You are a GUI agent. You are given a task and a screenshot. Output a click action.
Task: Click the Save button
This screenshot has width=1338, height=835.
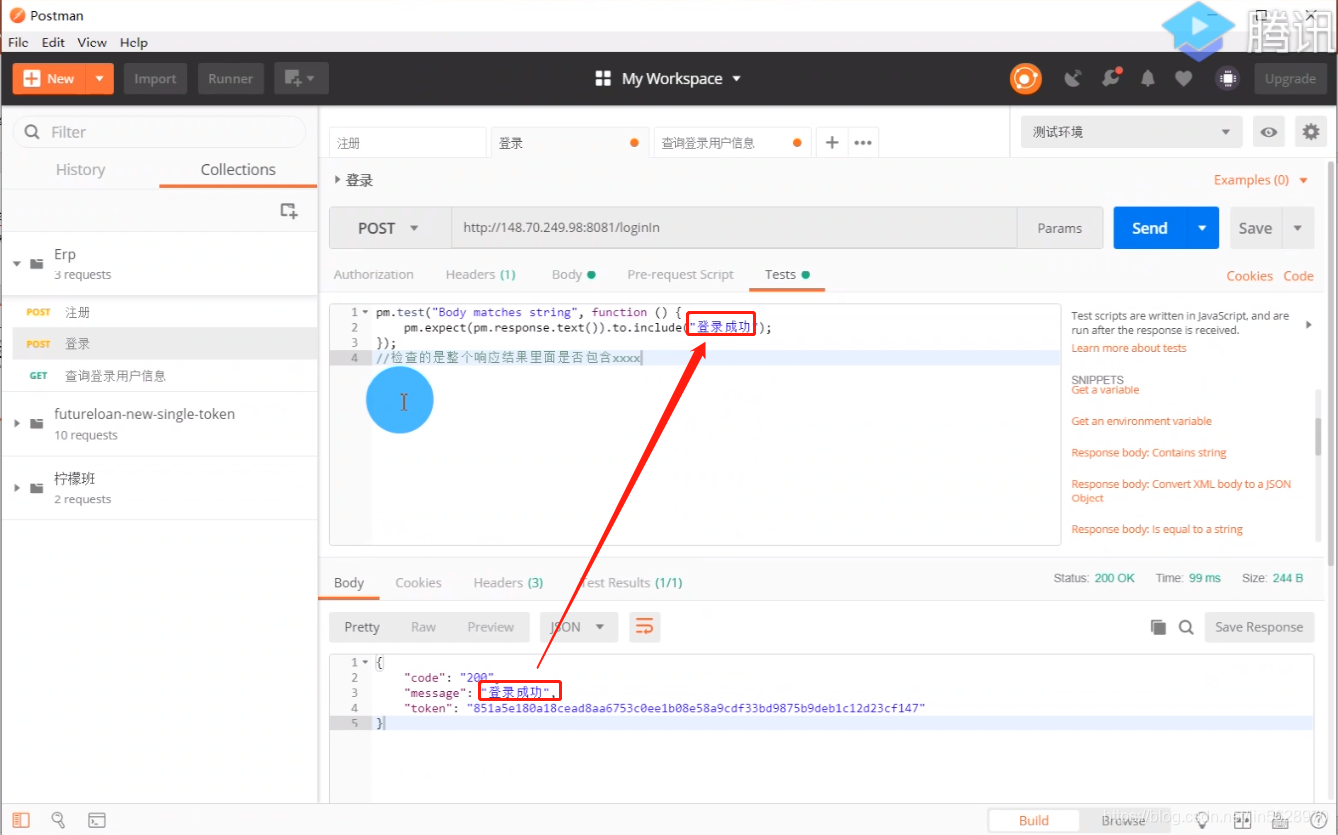pyautogui.click(x=1255, y=228)
